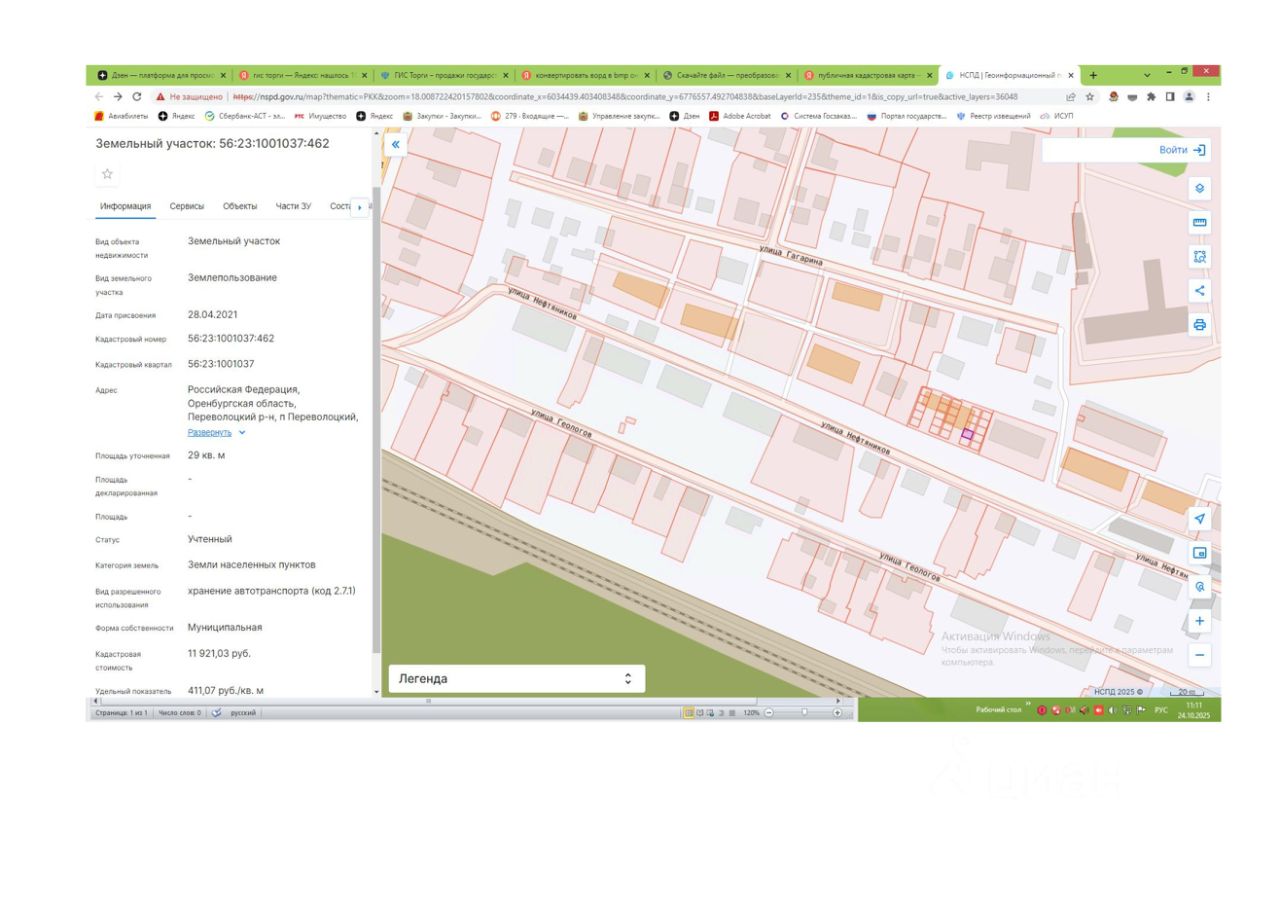
Task: Collapse the side panel with double chevron
Action: tap(395, 145)
